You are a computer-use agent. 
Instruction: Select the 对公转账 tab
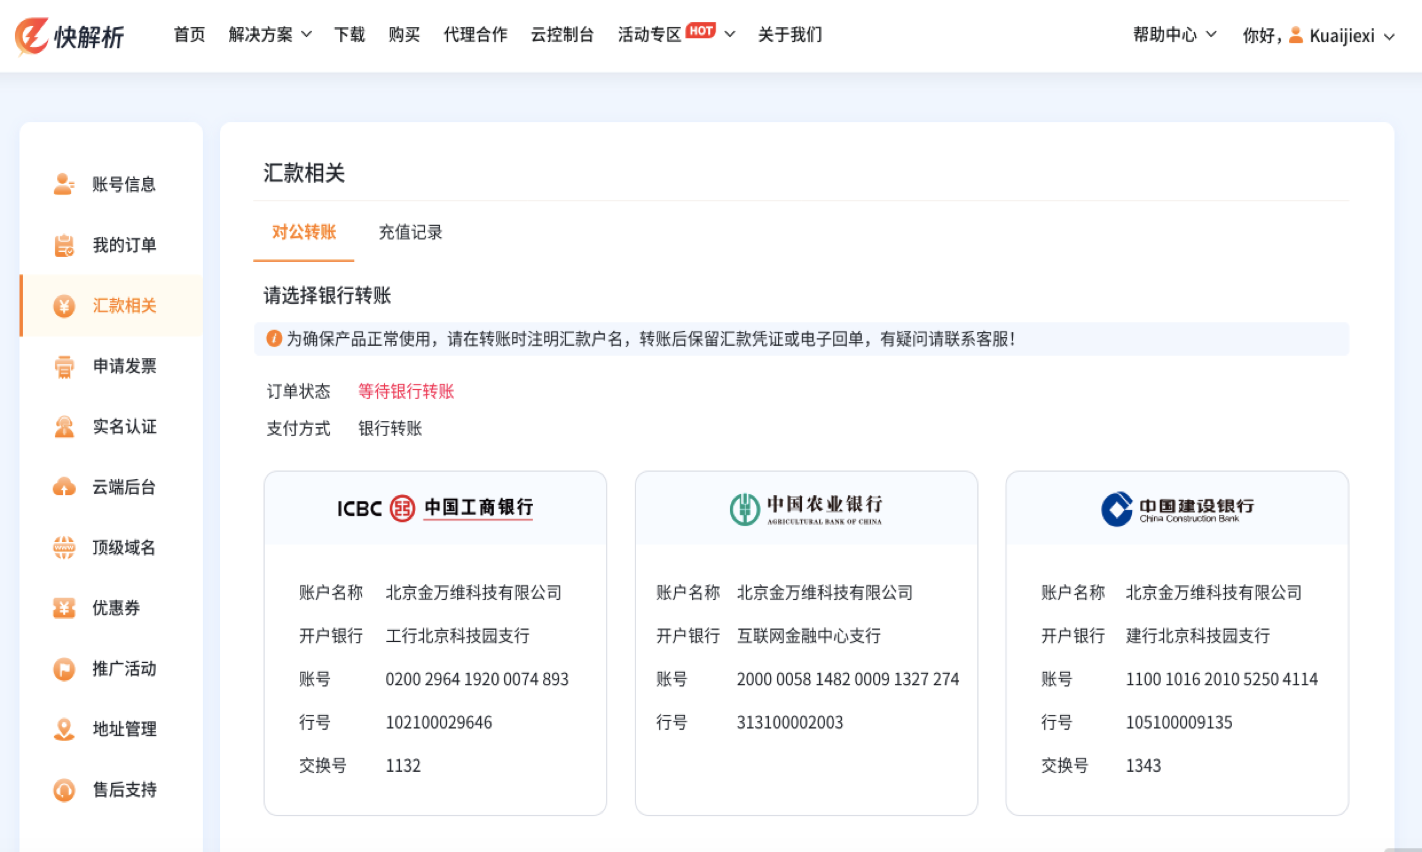[x=304, y=232]
